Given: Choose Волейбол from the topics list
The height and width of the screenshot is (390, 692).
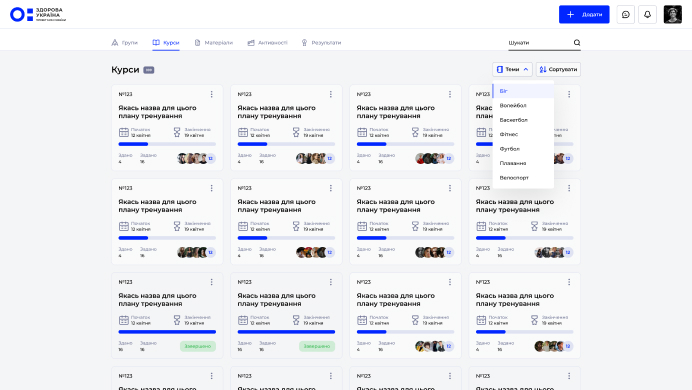Looking at the screenshot, I should coord(523,105).
